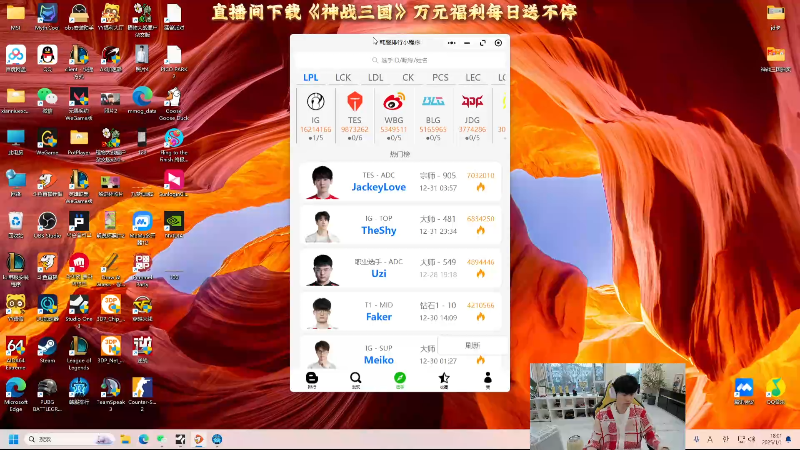Viewport: 800px width, 450px height.
Task: Click JackeyLove's player portrait
Action: [x=322, y=182]
